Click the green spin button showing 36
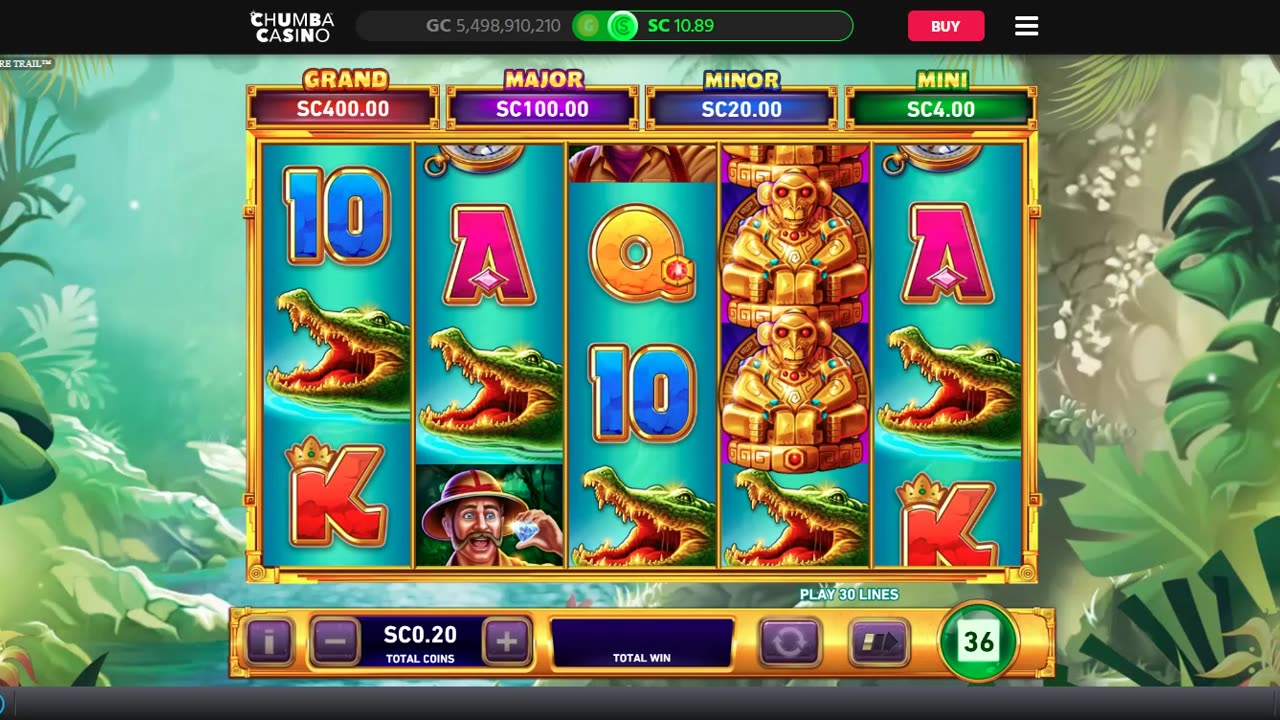The height and width of the screenshot is (720, 1280). [x=978, y=641]
